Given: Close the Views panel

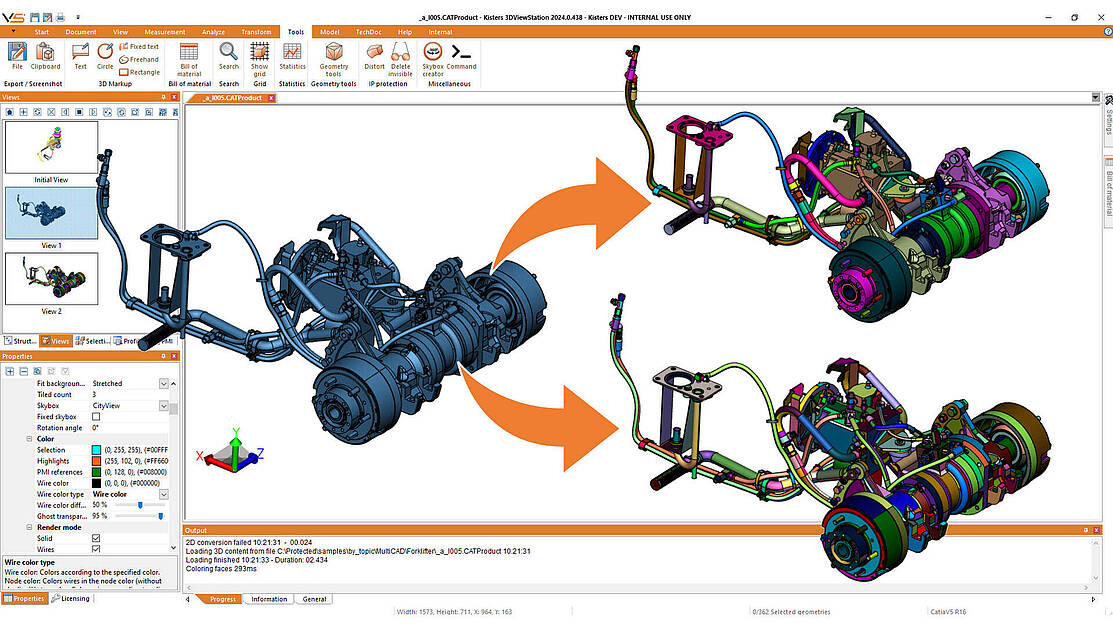Looking at the screenshot, I should click(x=174, y=97).
